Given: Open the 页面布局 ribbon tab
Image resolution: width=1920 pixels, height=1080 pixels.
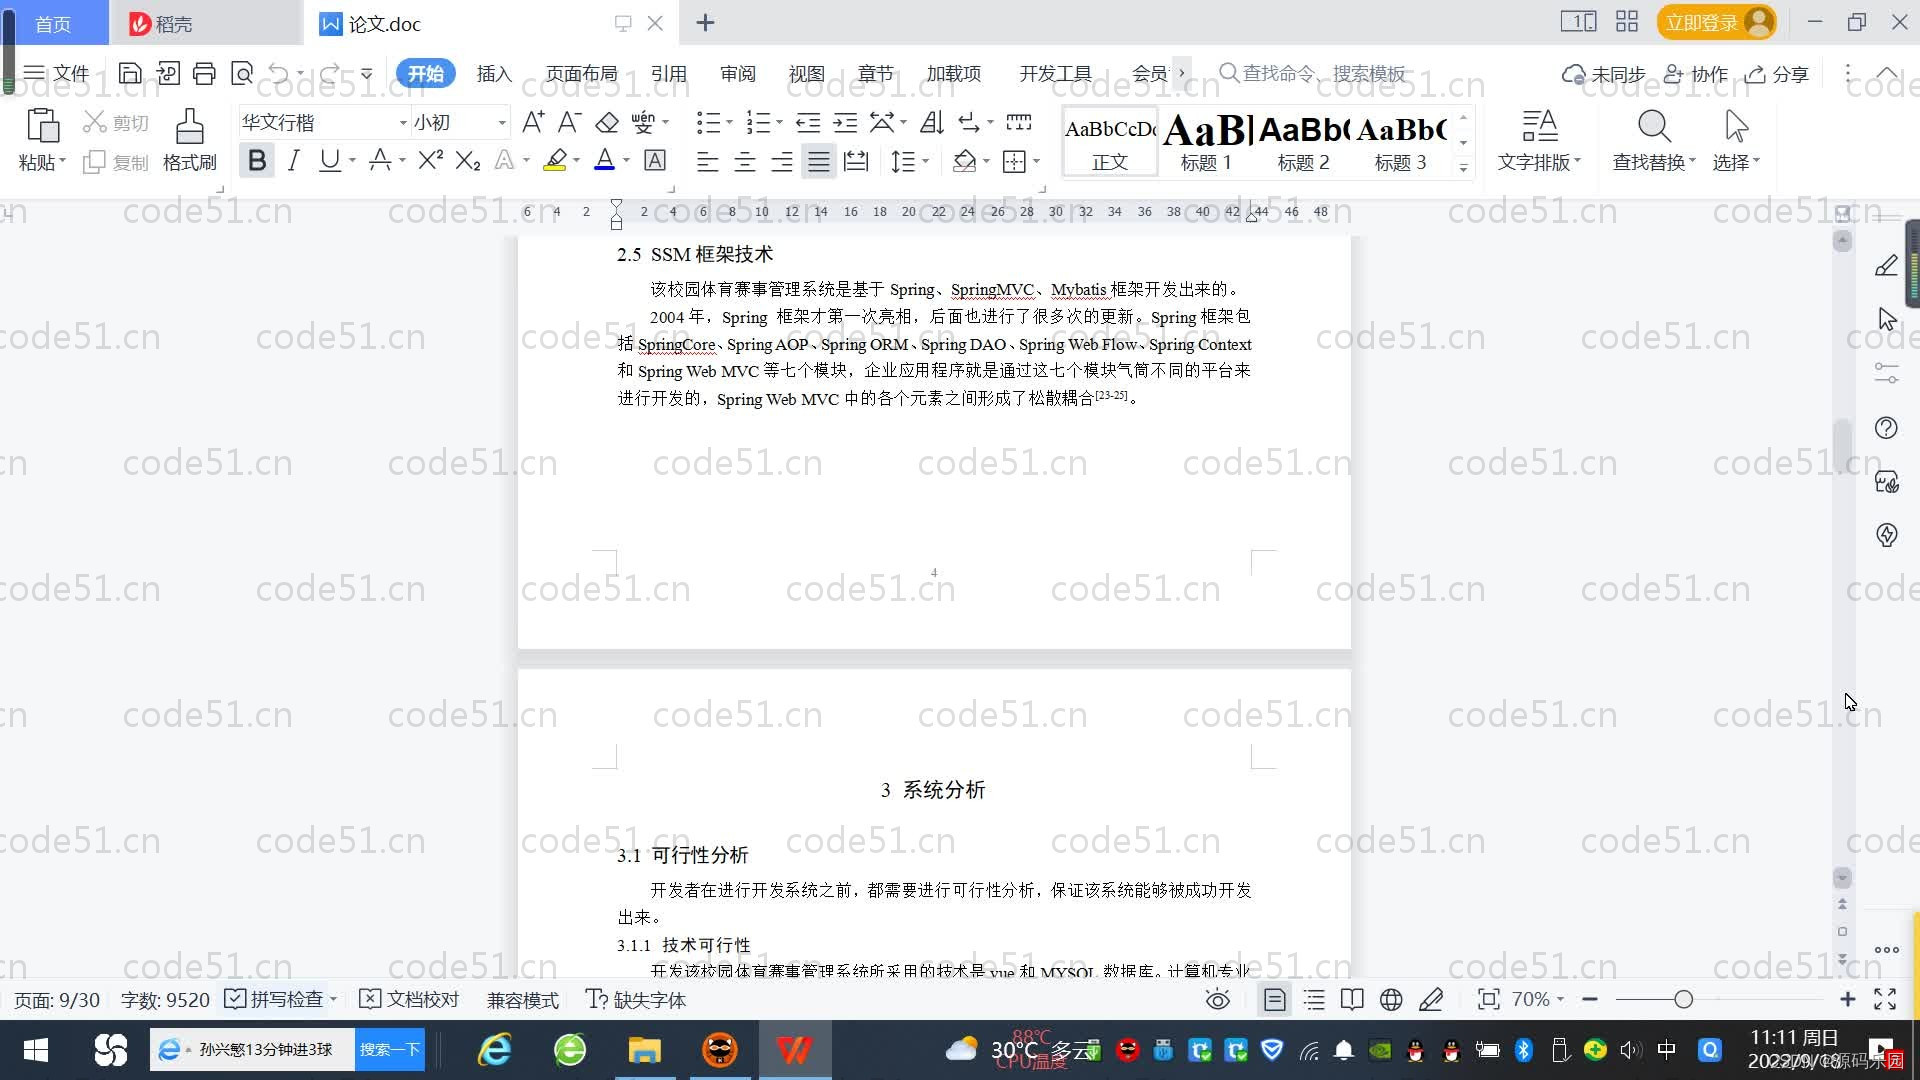Looking at the screenshot, I should coord(581,74).
